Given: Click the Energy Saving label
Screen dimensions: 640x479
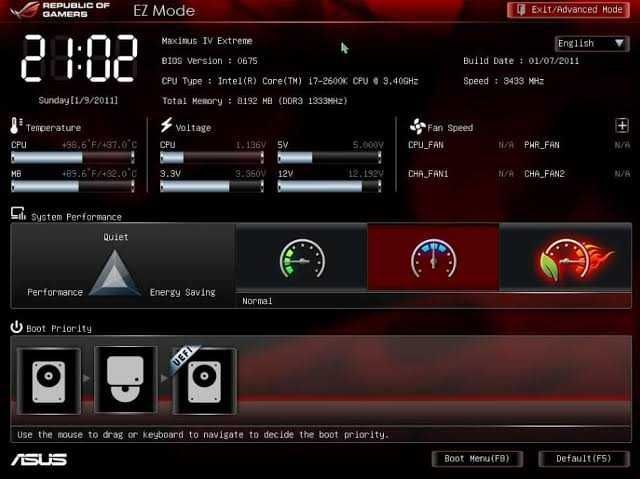Looking at the screenshot, I should pyautogui.click(x=182, y=293).
